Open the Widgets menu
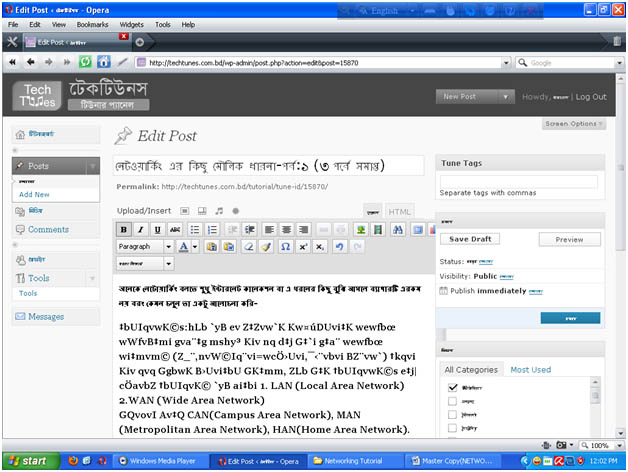Screen dimensions: 628x472 (131, 24)
